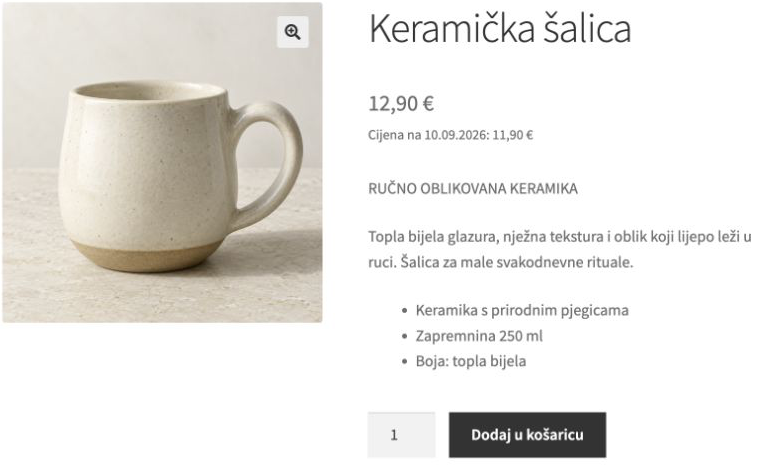Viewport: 782px width, 476px height.
Task: Click the RUČNO OBLIKOVANA KERAMIKA heading
Action: (x=473, y=189)
